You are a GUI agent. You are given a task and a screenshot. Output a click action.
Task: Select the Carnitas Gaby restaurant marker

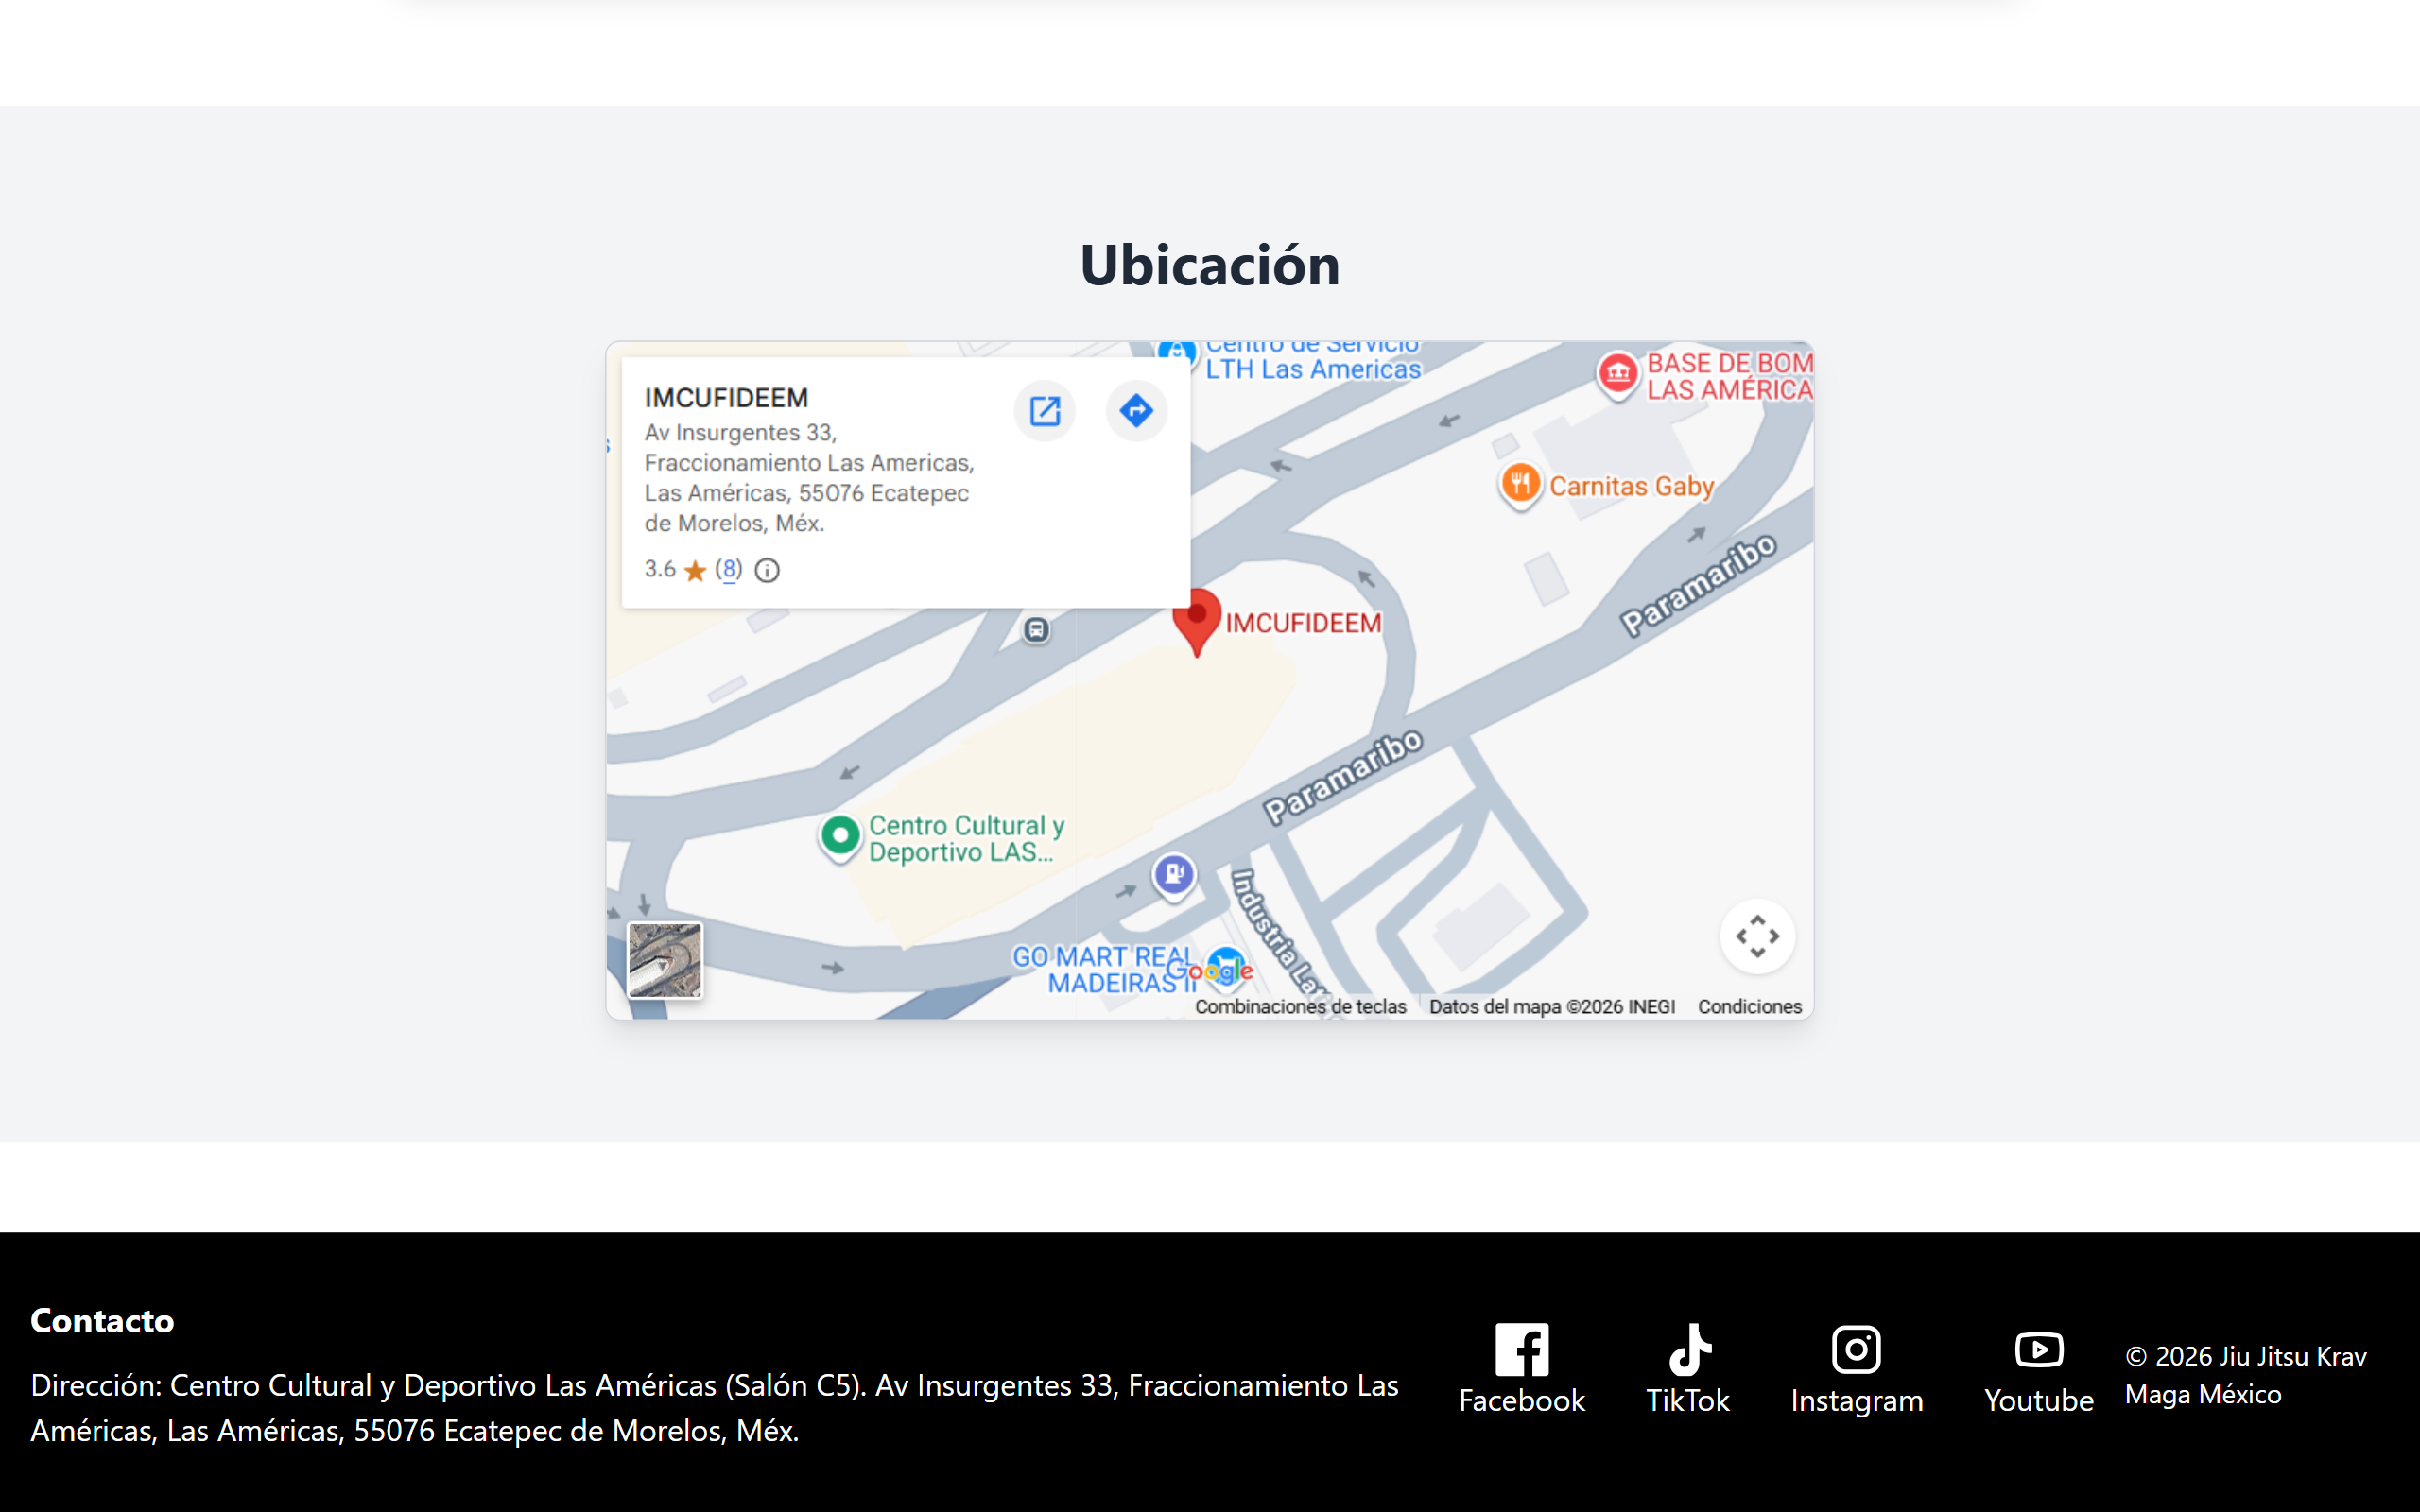point(1519,485)
